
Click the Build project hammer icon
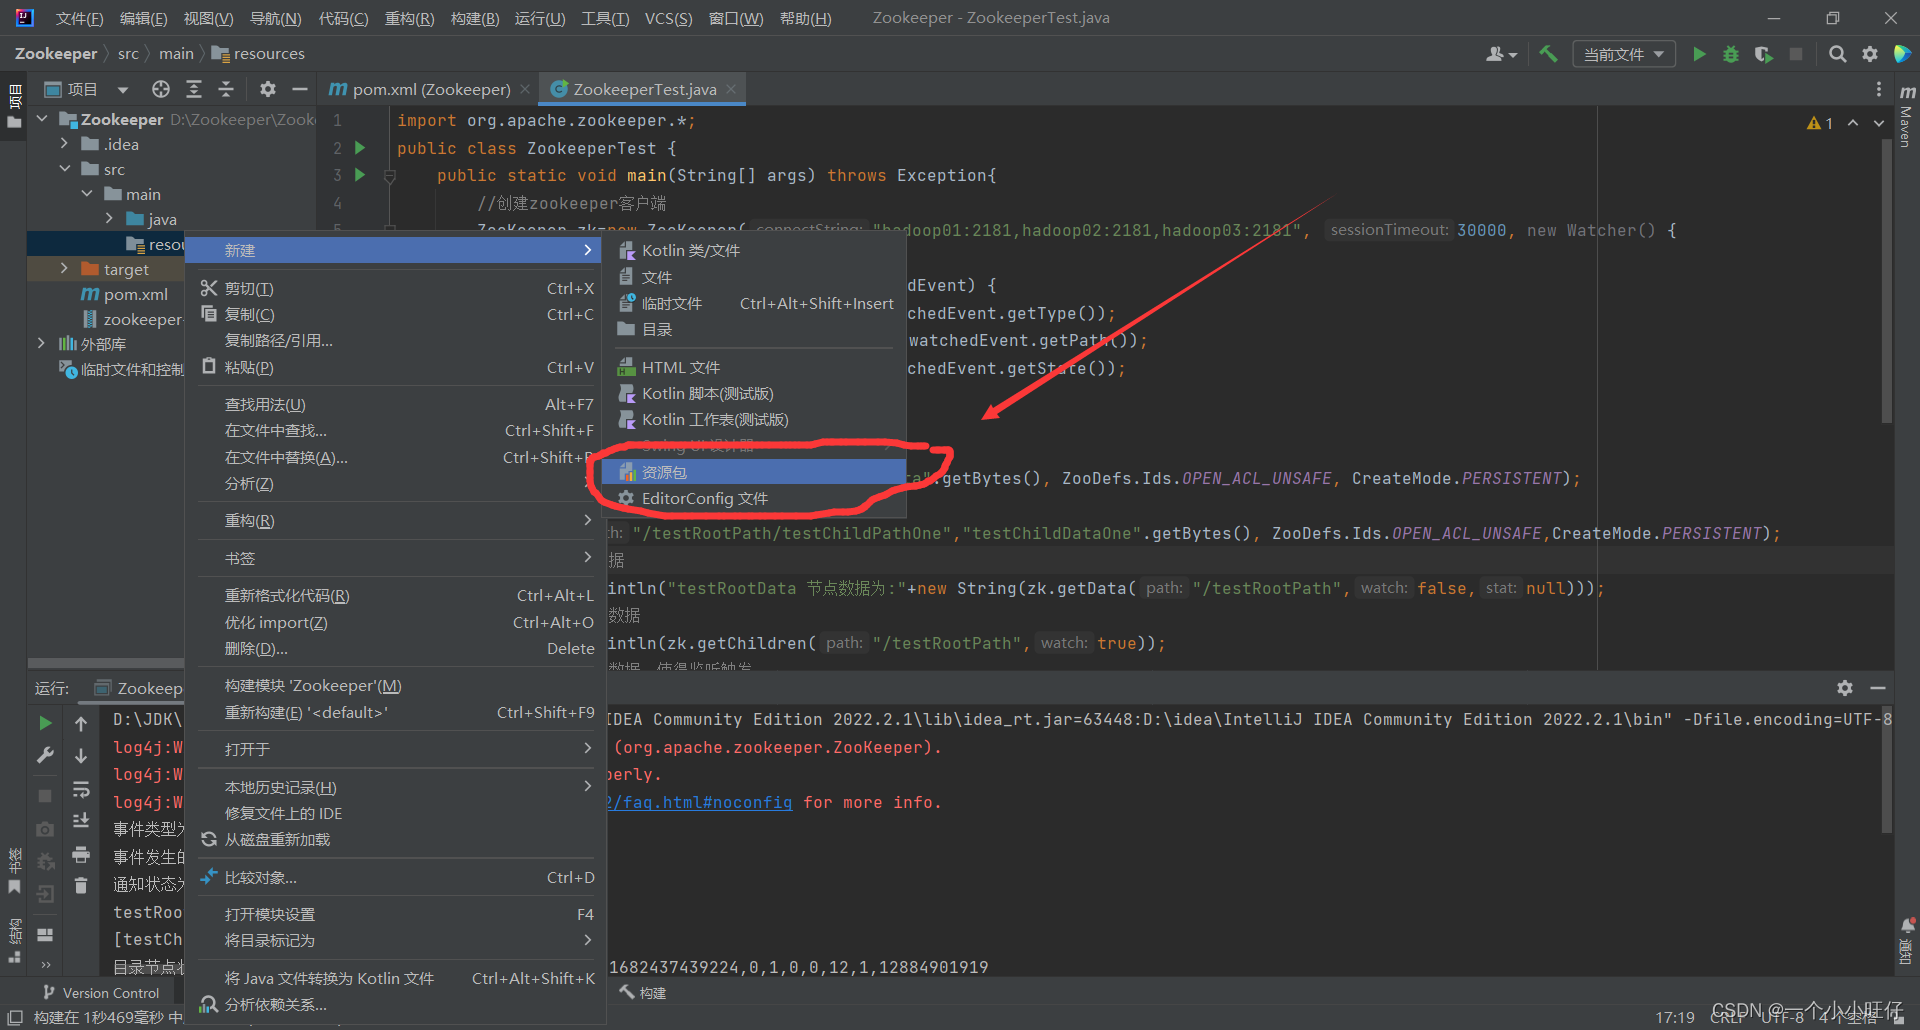(x=1548, y=54)
